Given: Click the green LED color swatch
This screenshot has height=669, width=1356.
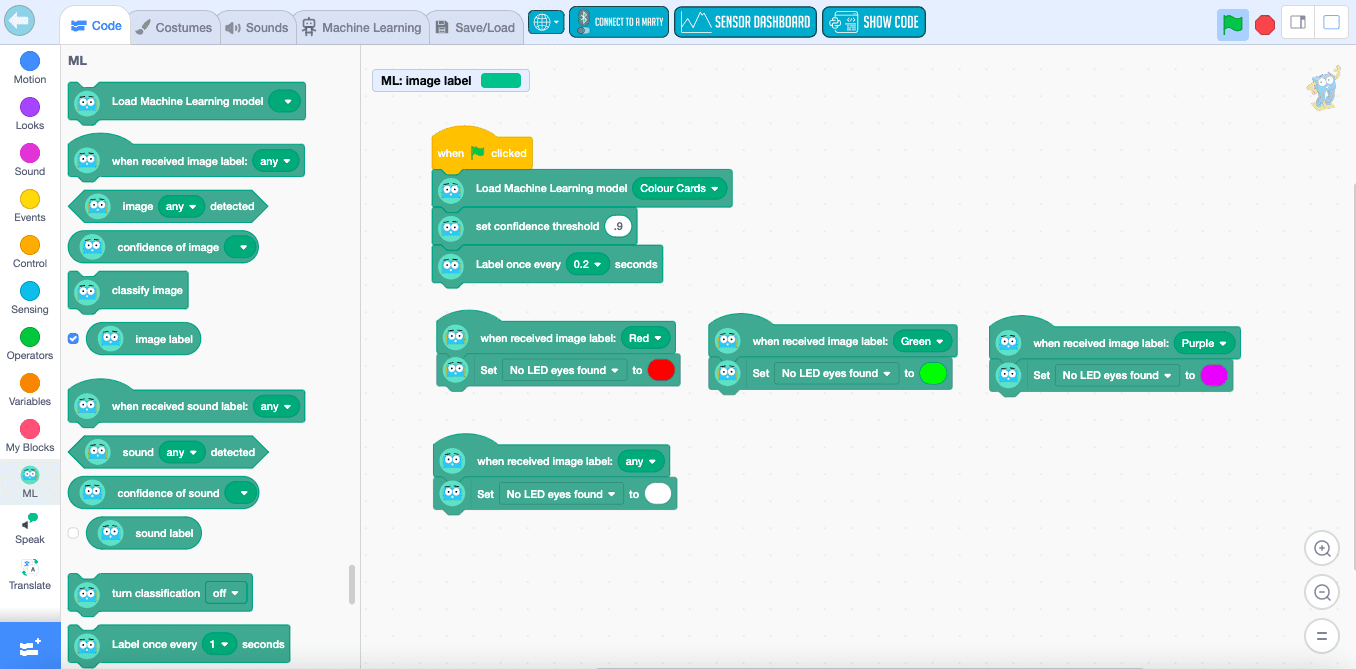Looking at the screenshot, I should click(933, 373).
